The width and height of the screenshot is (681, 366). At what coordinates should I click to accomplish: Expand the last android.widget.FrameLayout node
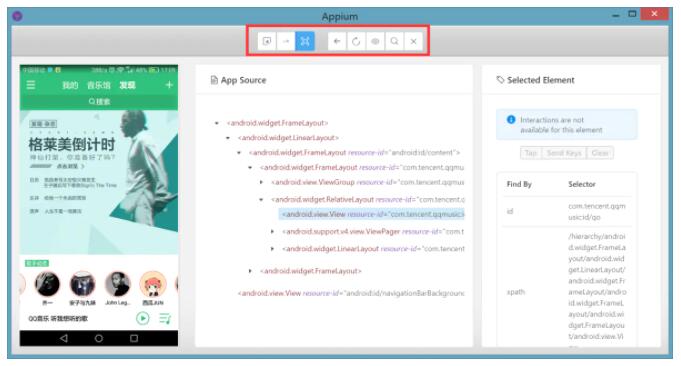[250, 271]
